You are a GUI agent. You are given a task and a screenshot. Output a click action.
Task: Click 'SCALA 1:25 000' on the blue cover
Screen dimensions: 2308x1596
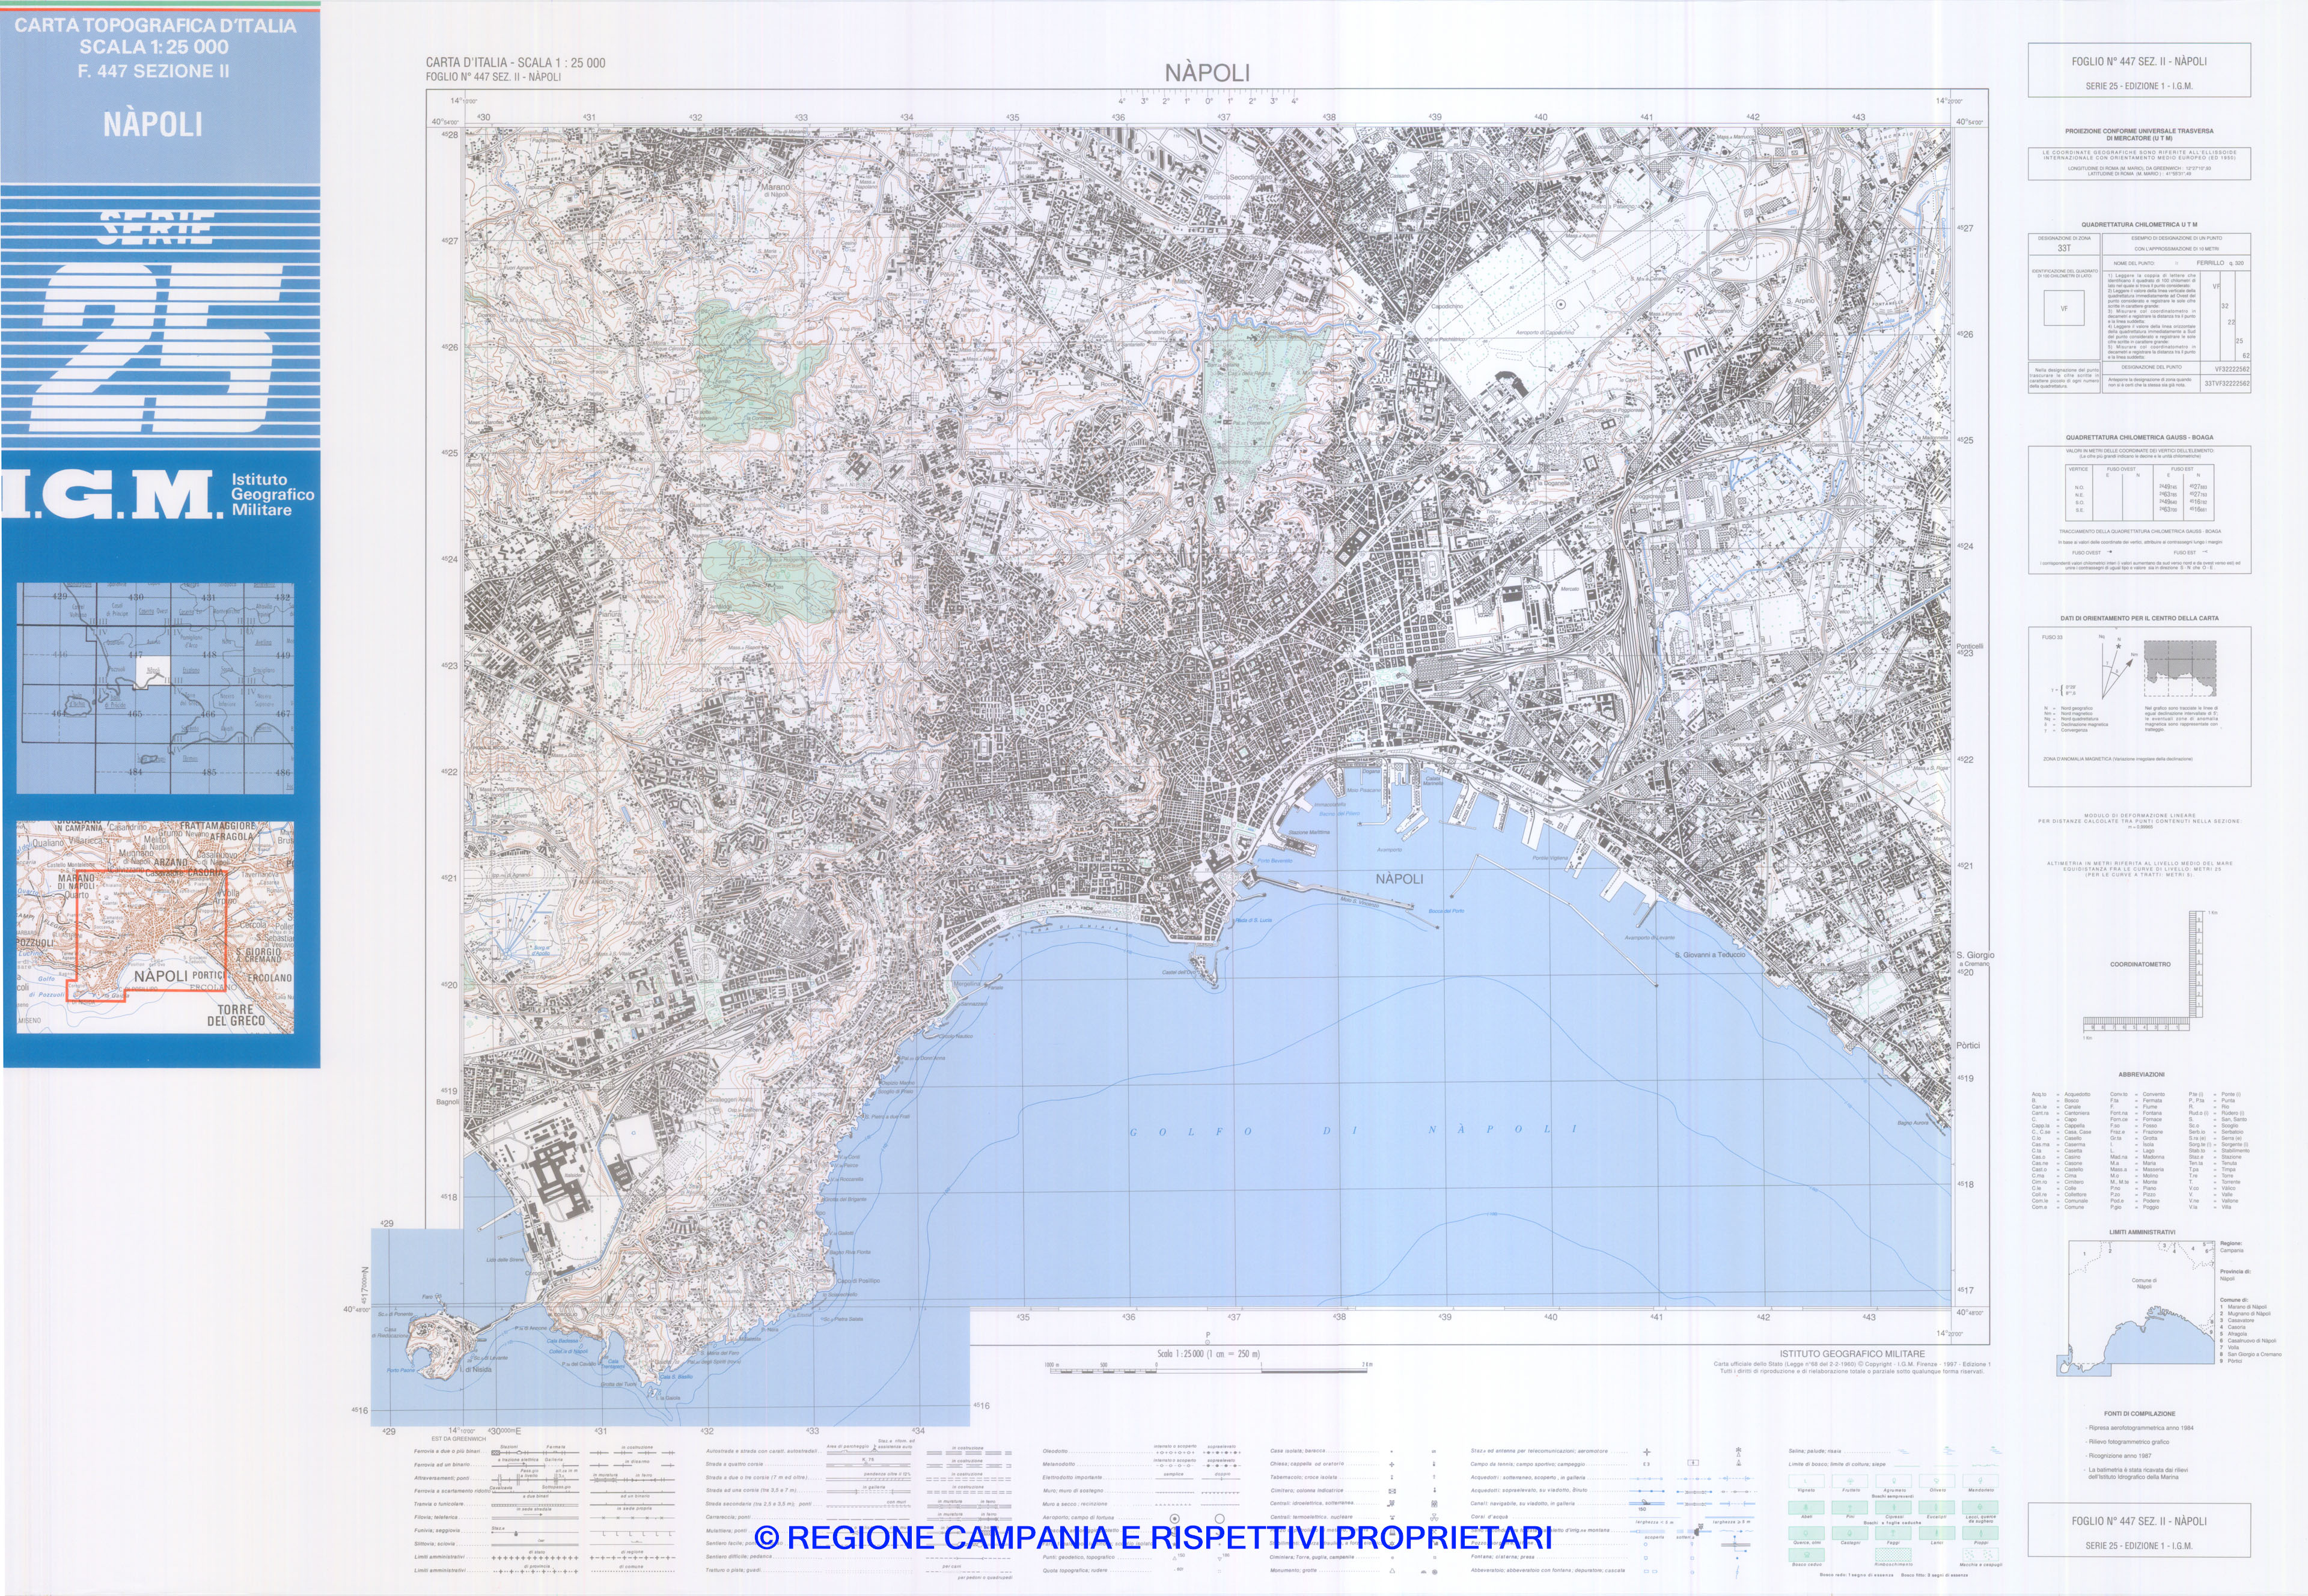[154, 47]
